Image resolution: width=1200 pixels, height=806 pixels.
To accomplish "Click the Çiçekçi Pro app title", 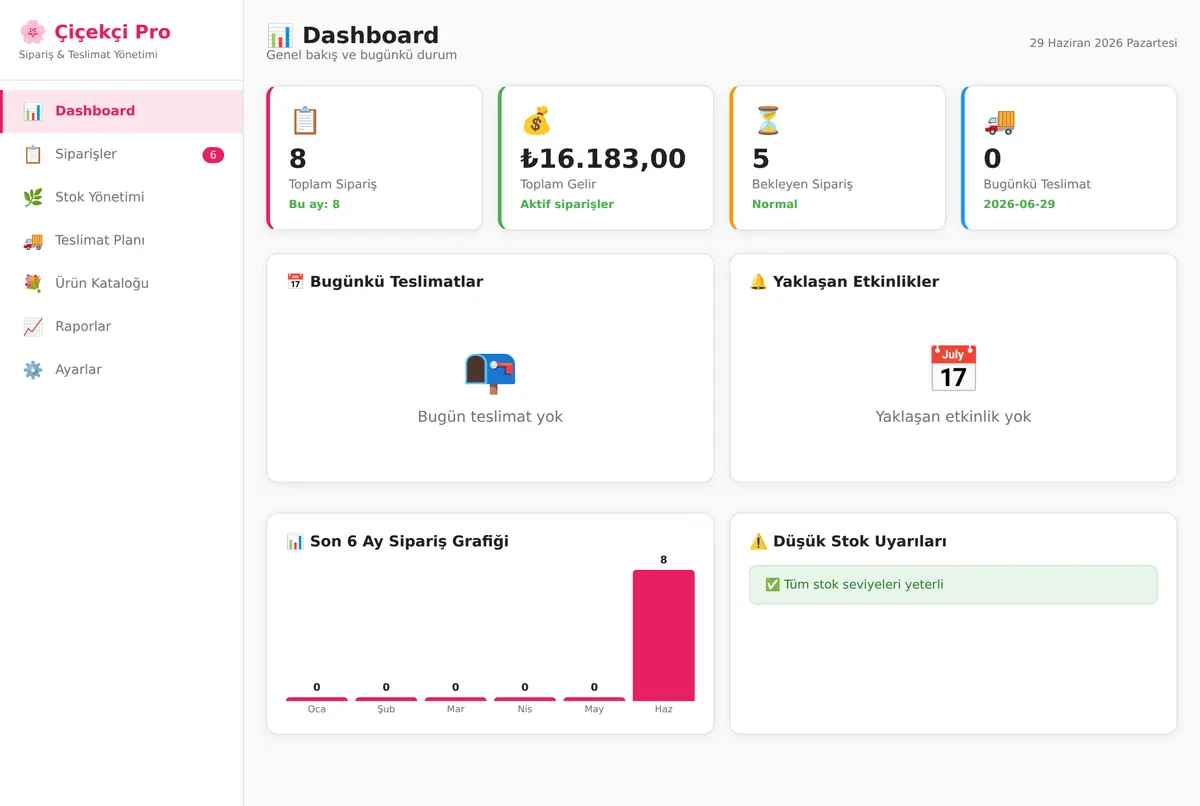I will 113,32.
